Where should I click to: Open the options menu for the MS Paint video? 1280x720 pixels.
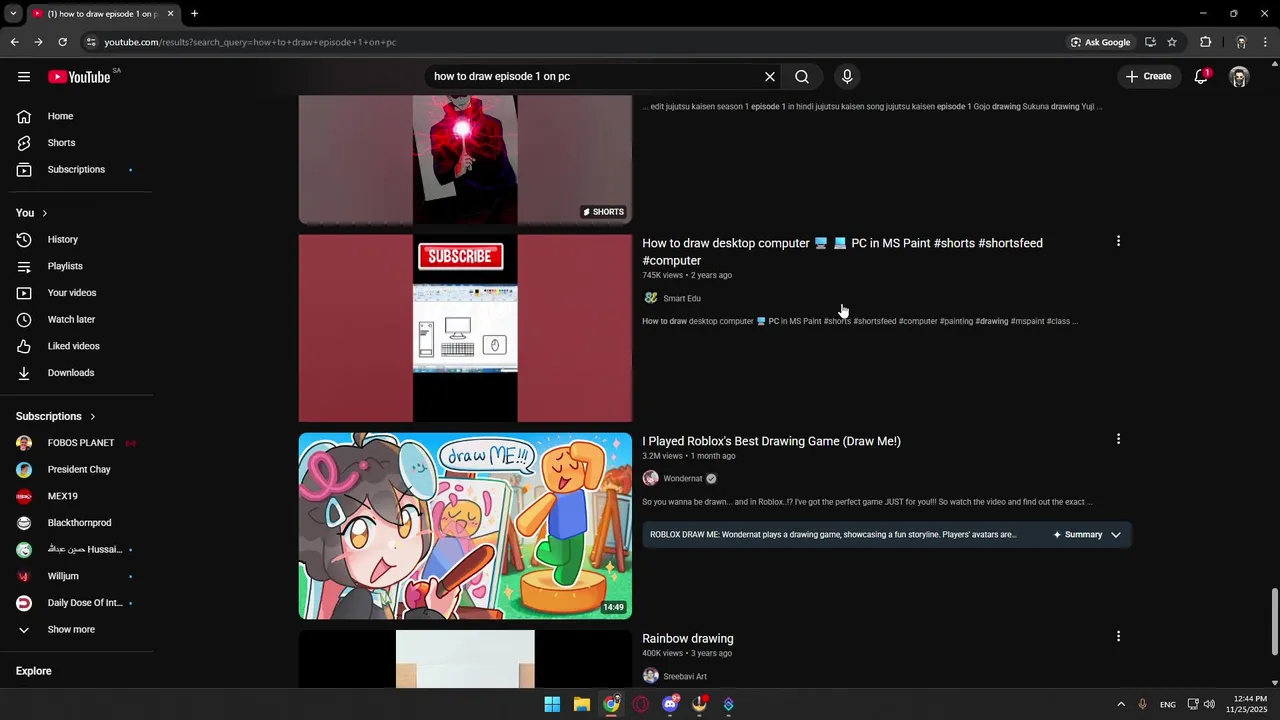[x=1118, y=241]
